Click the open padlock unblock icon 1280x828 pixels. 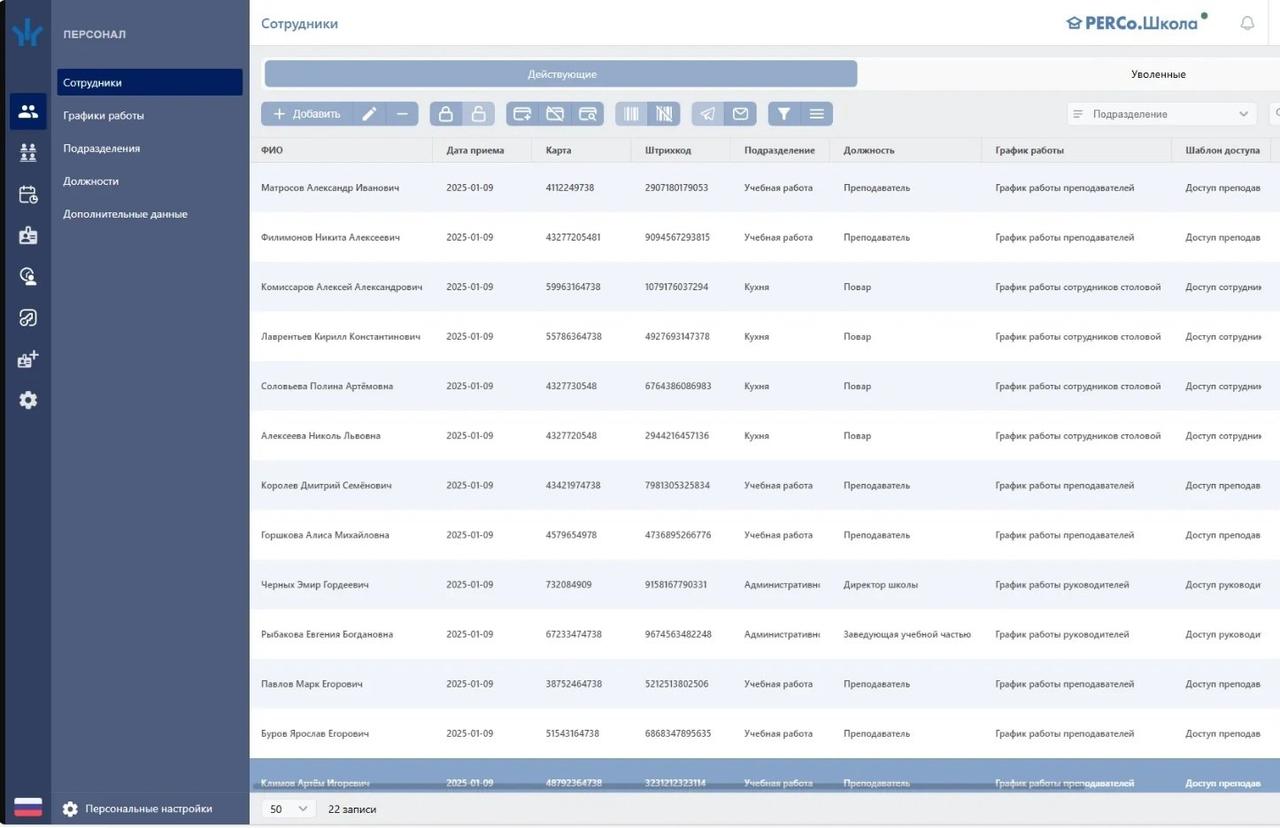(479, 114)
